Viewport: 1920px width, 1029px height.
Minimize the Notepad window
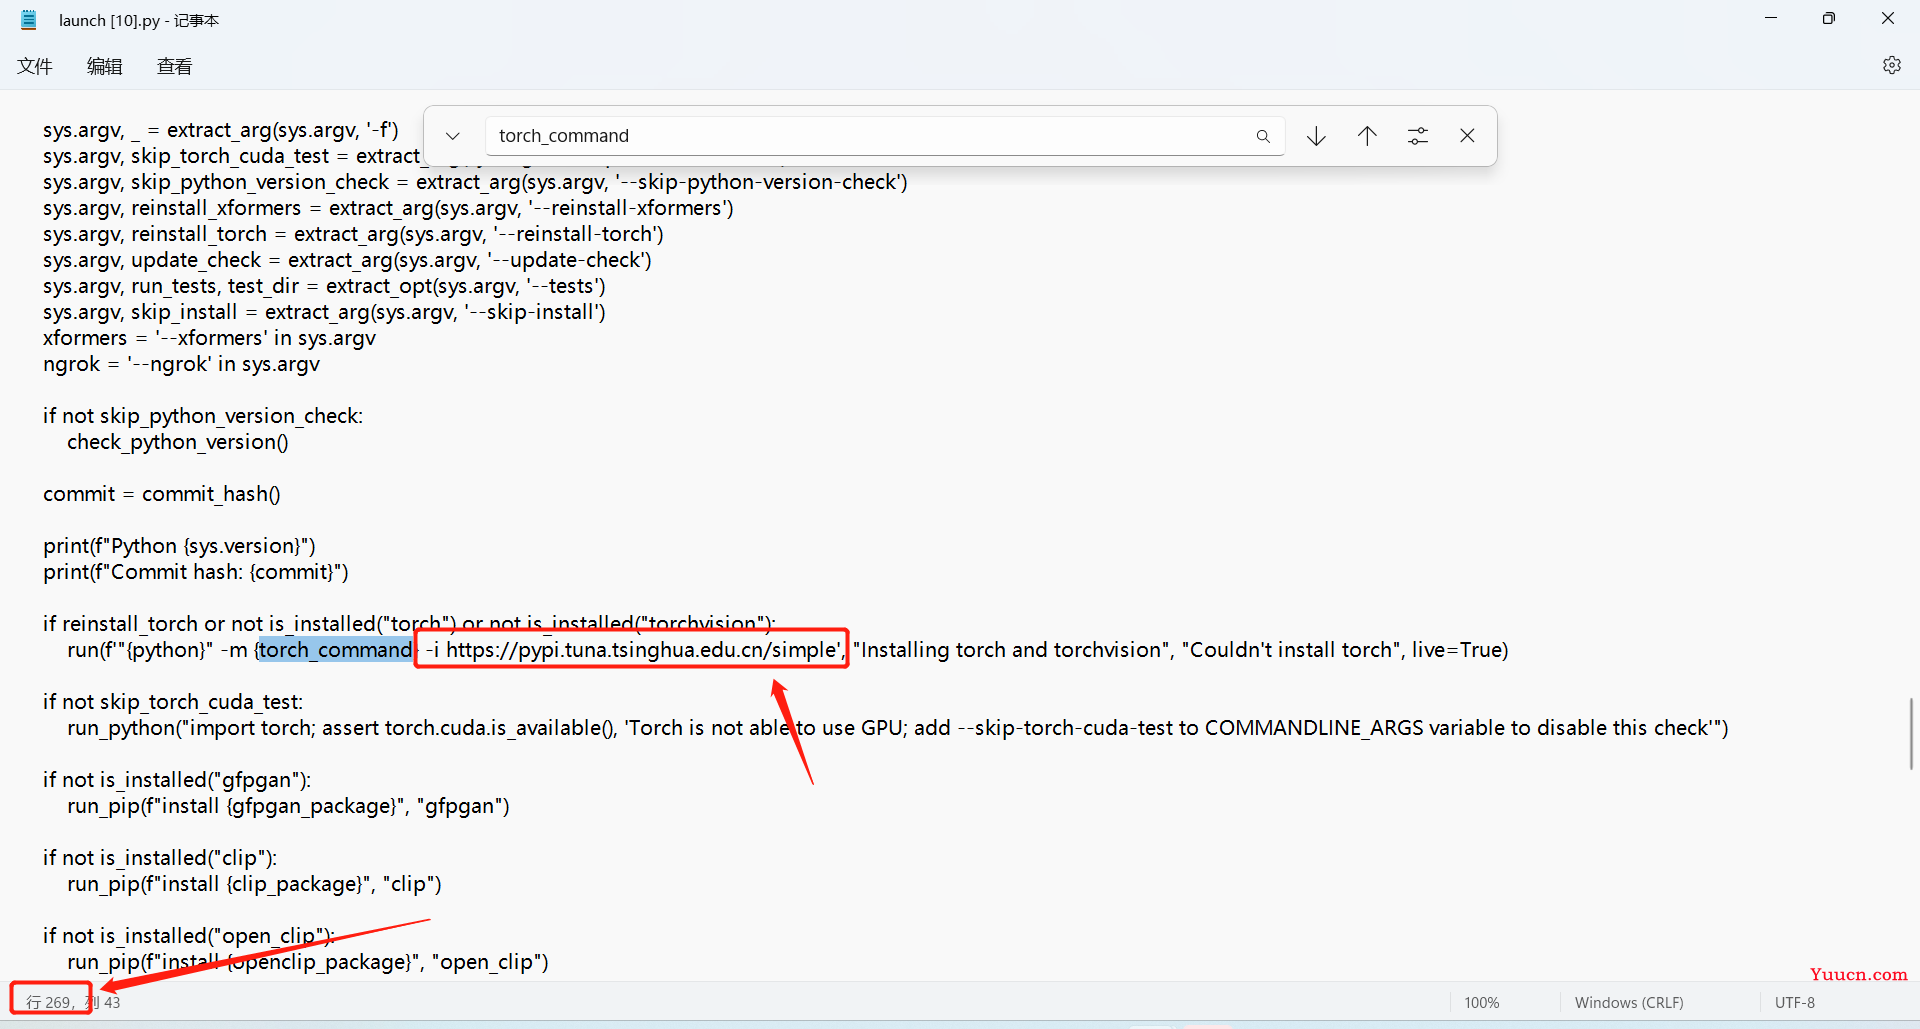click(x=1771, y=18)
